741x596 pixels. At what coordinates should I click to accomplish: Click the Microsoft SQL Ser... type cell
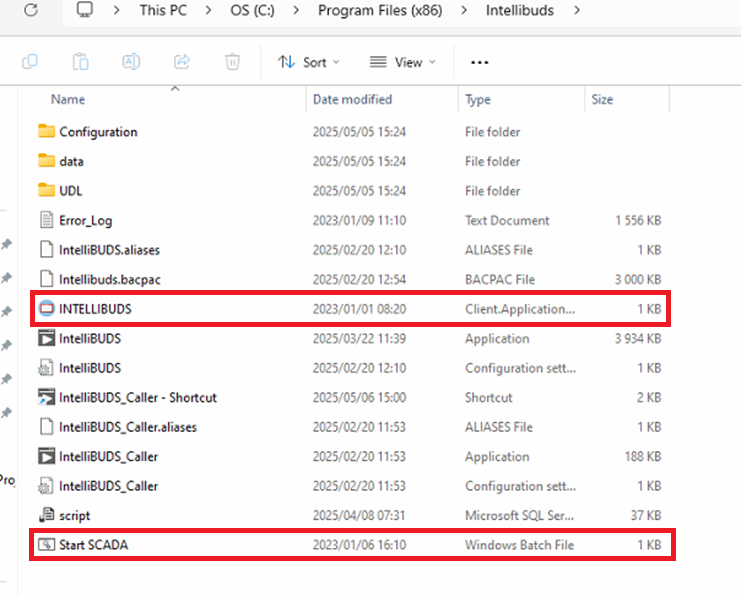click(519, 516)
